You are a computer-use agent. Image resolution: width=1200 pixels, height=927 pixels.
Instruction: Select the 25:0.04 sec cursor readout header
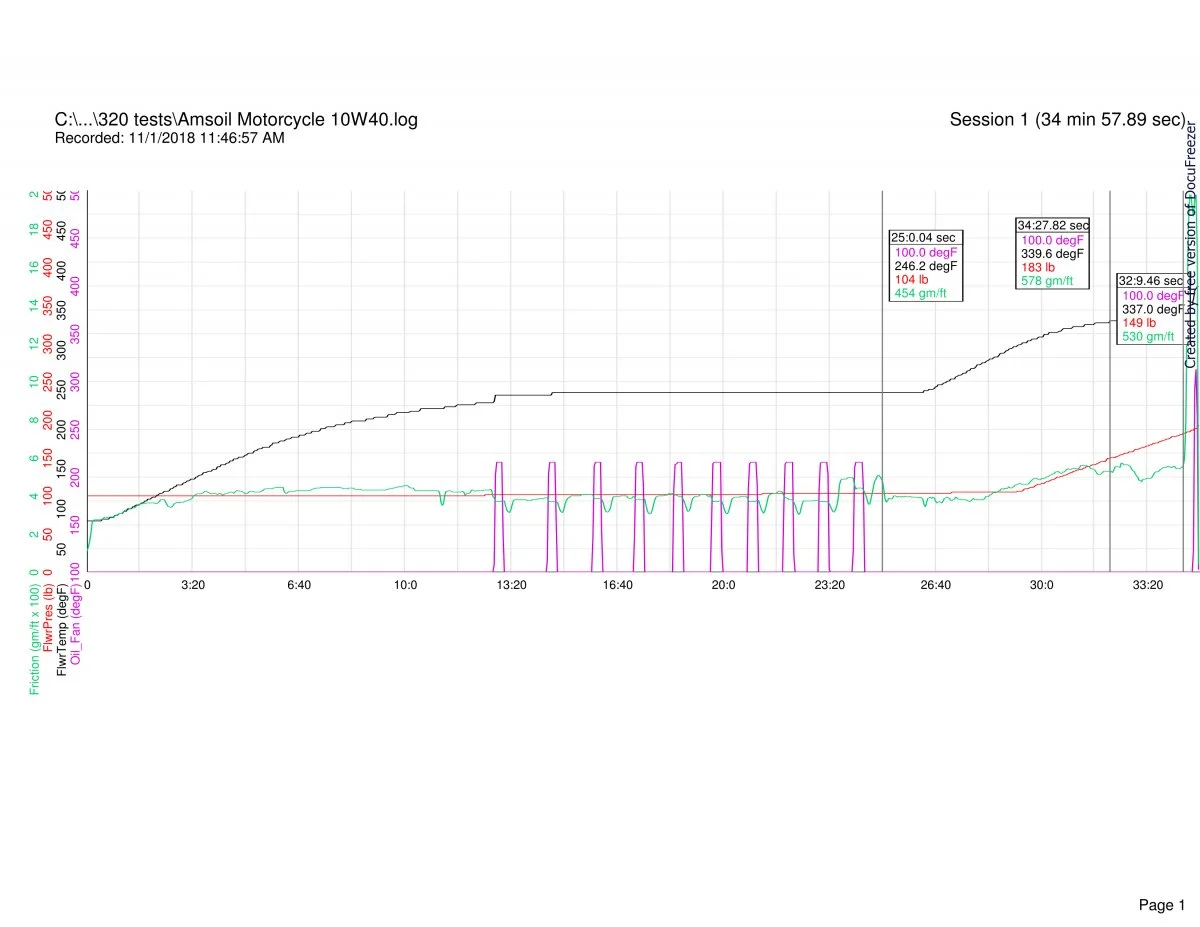[924, 238]
